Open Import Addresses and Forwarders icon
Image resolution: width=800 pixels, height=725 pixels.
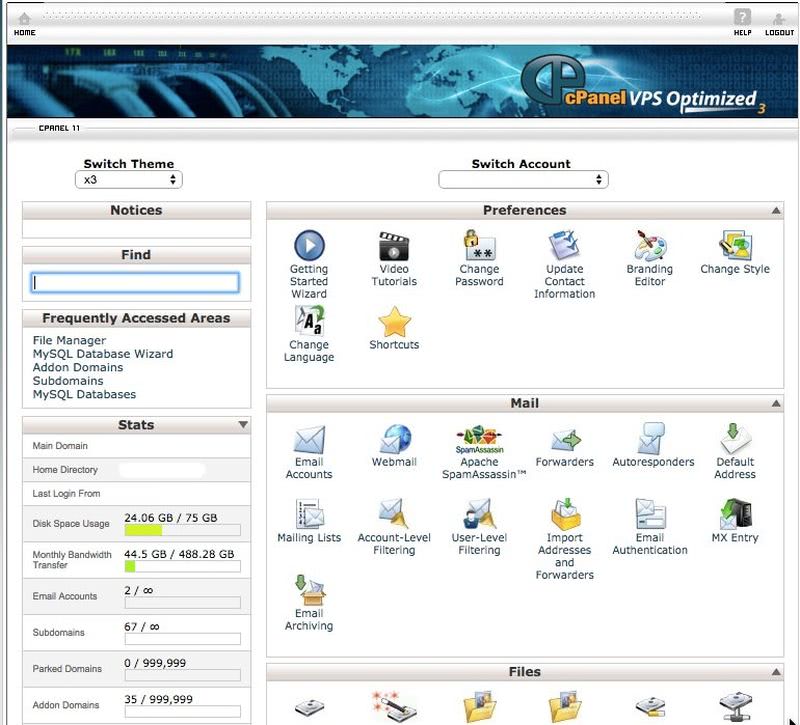(x=565, y=514)
